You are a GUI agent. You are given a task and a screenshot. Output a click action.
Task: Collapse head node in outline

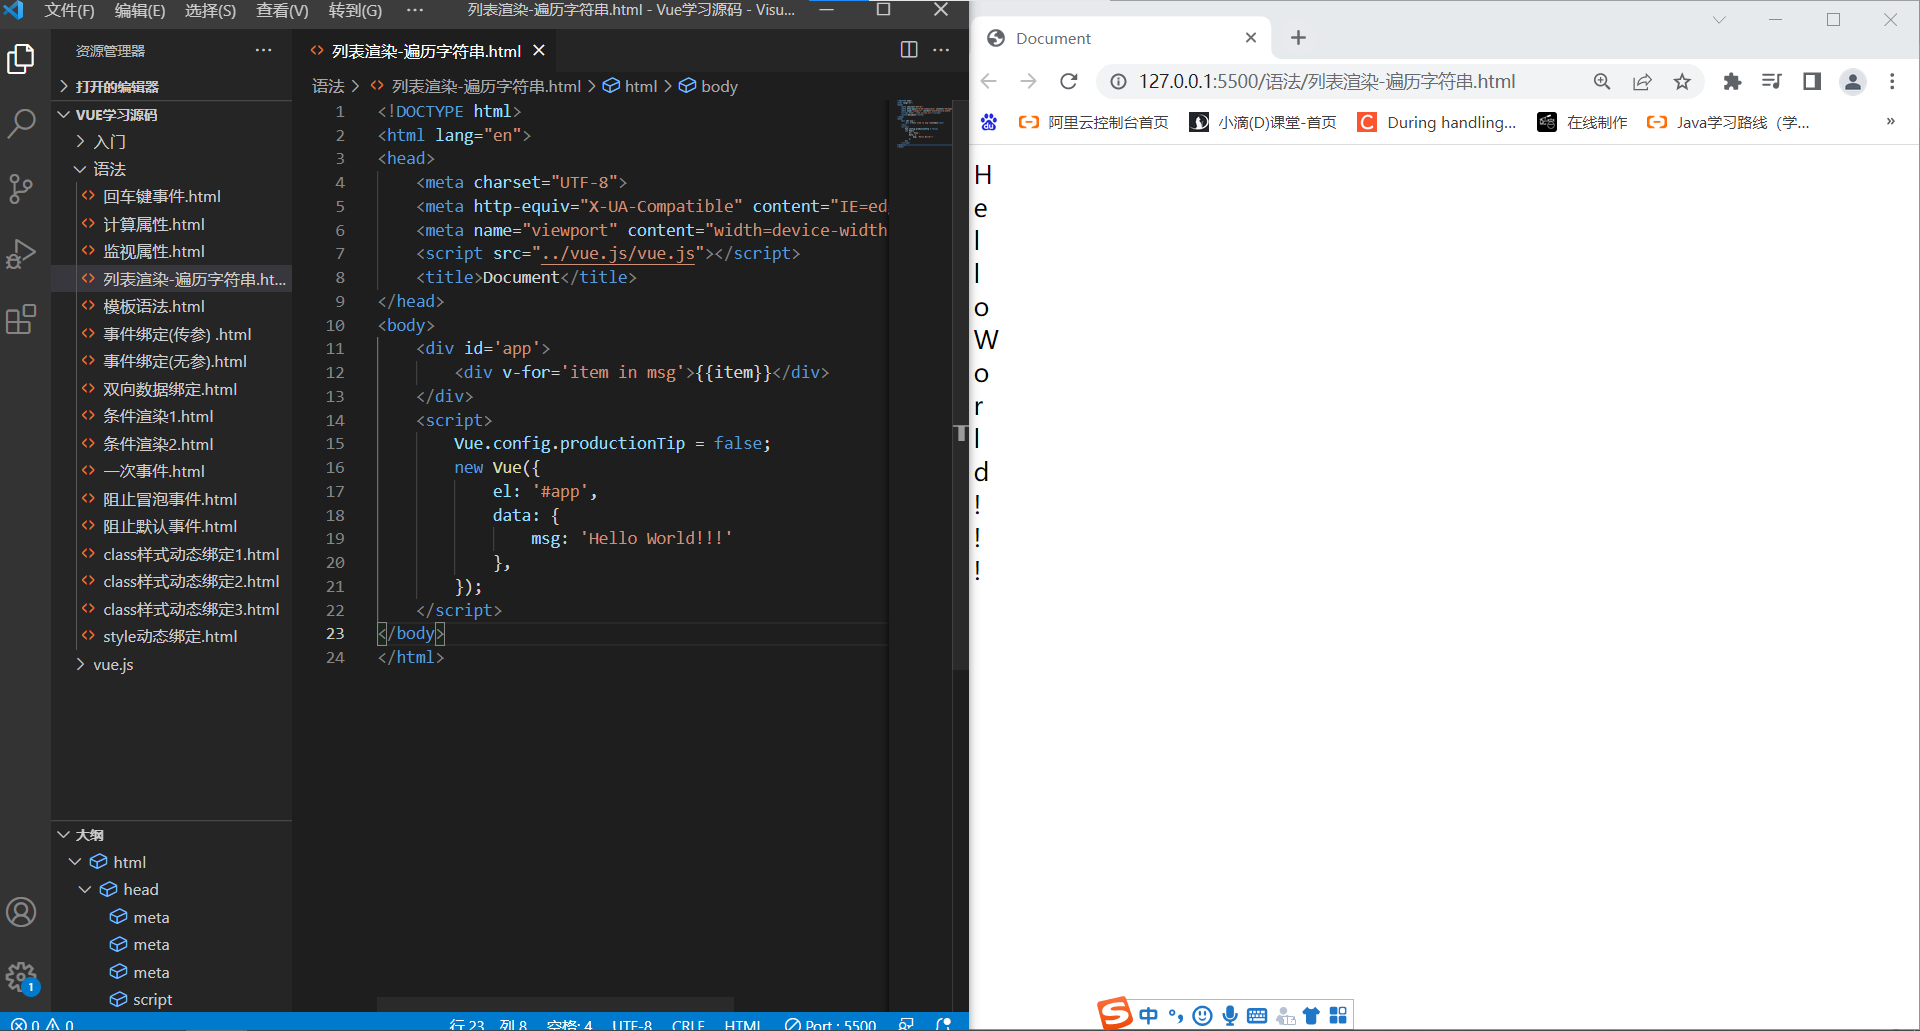point(86,889)
